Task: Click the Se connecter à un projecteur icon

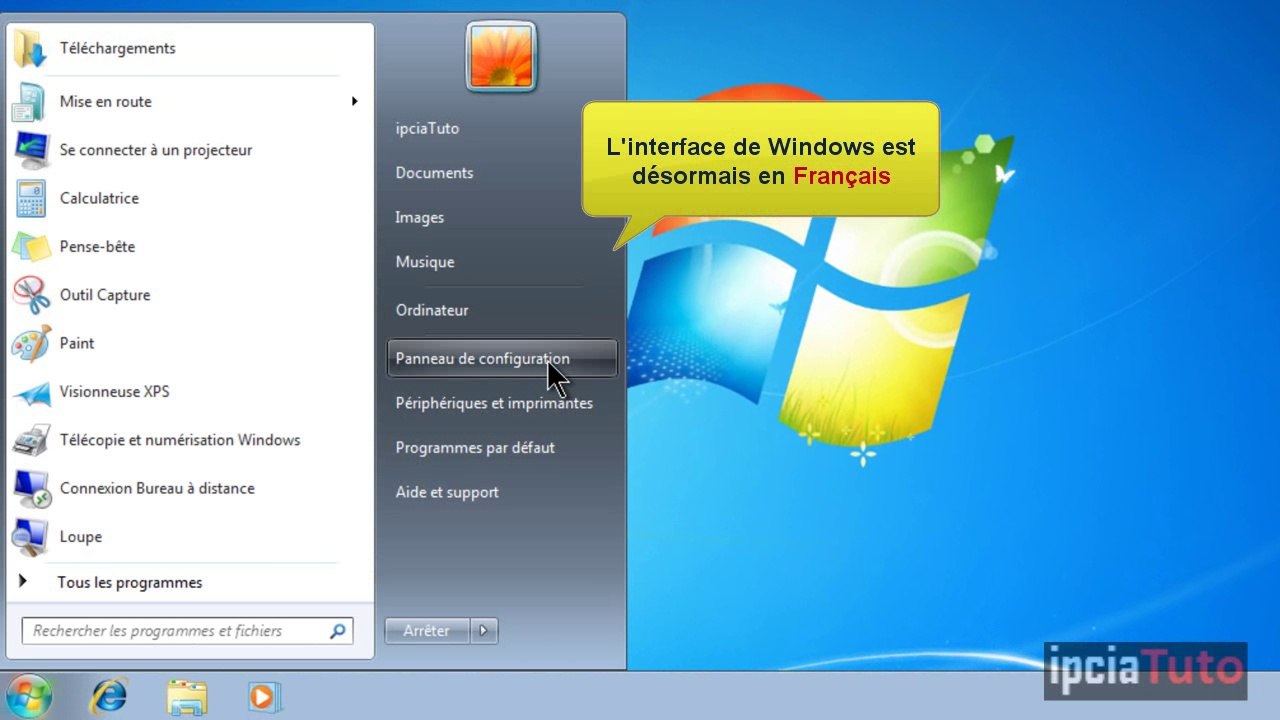Action: pos(30,150)
